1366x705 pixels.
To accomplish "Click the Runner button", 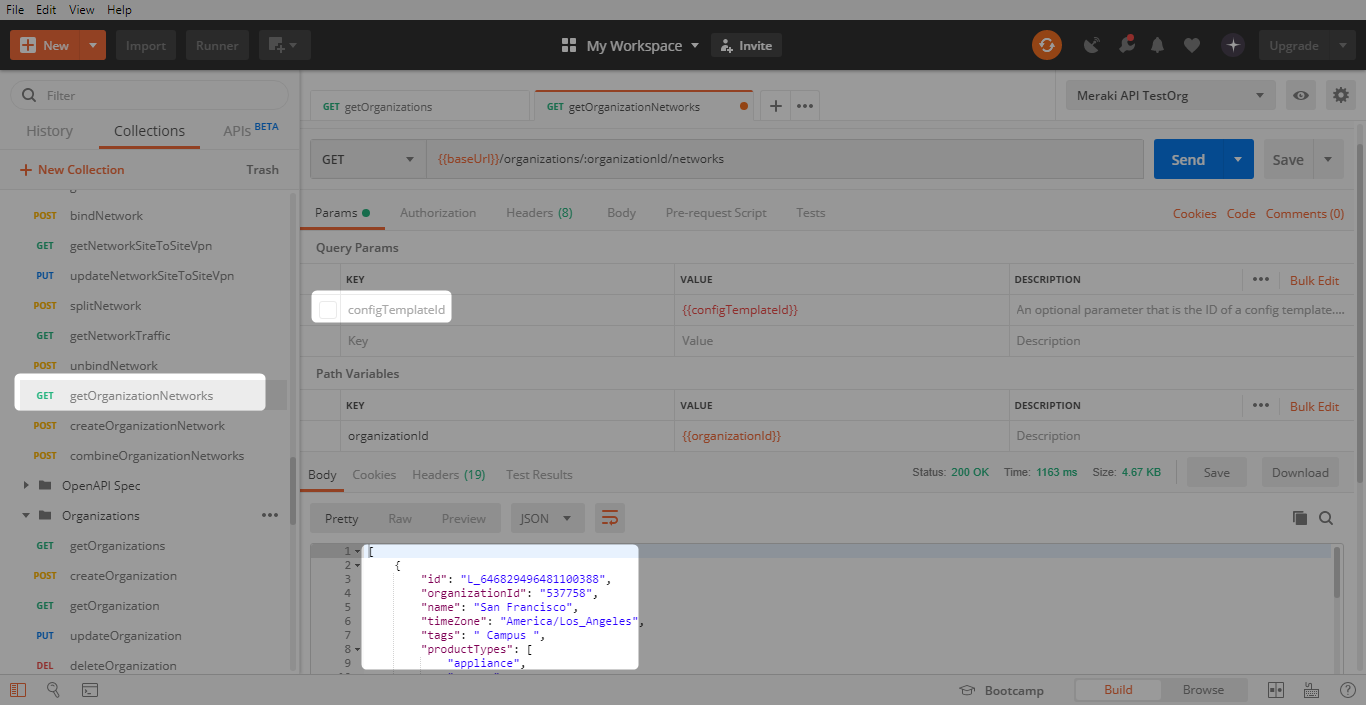I will pyautogui.click(x=217, y=45).
